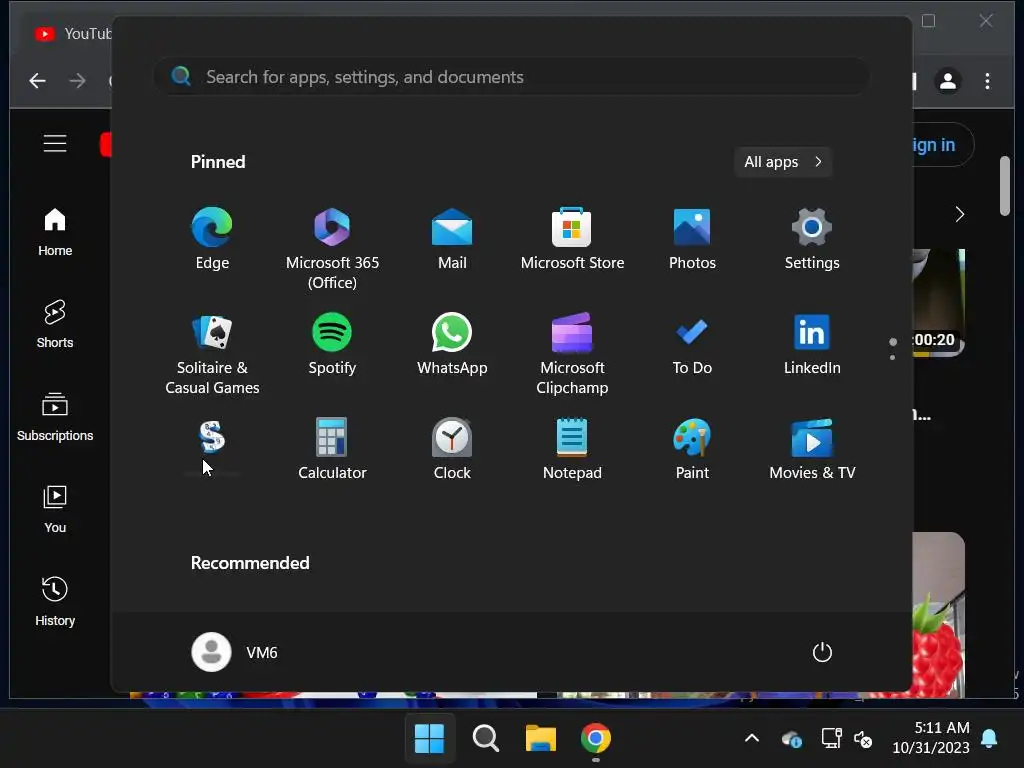The height and width of the screenshot is (768, 1024).
Task: Open Settings from pinned apps
Action: pos(812,238)
